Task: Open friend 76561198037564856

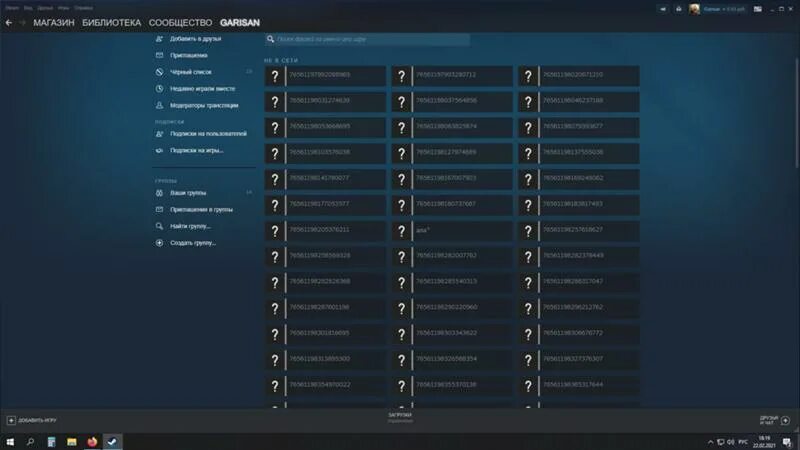Action: (x=452, y=102)
